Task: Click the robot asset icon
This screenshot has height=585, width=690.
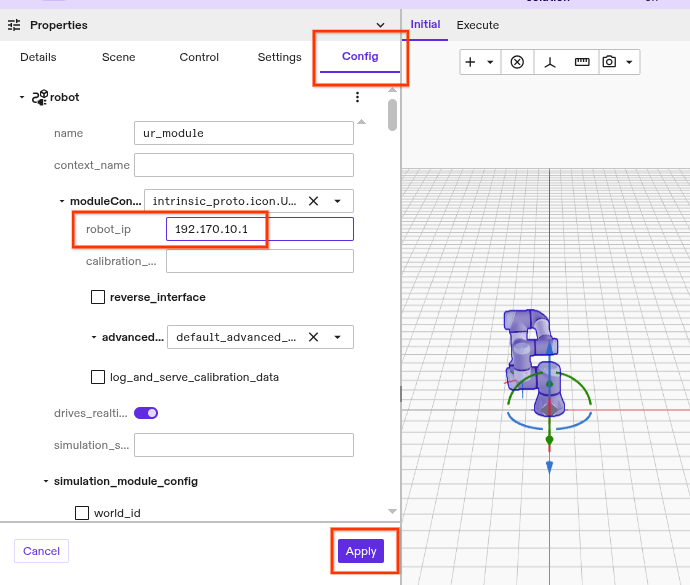Action: tap(40, 97)
